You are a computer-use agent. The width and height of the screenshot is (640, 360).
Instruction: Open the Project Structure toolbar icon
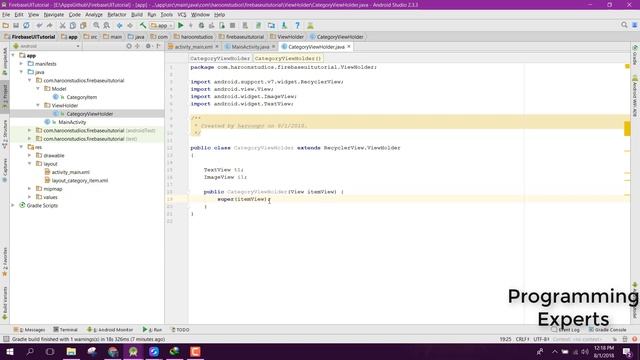[271, 25]
